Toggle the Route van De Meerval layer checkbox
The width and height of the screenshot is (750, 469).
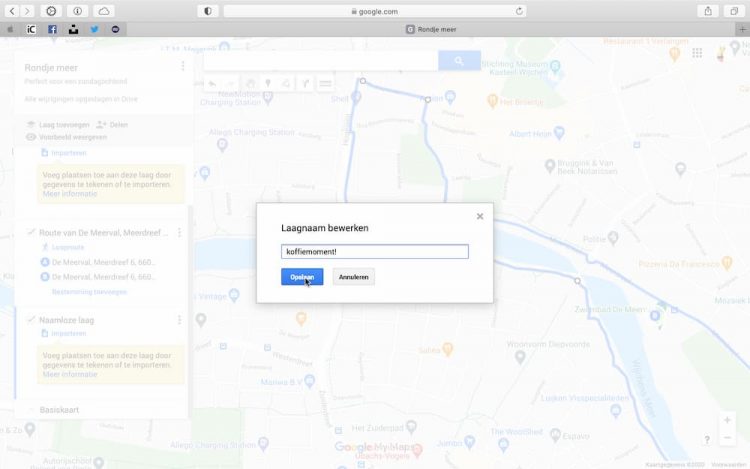31,233
